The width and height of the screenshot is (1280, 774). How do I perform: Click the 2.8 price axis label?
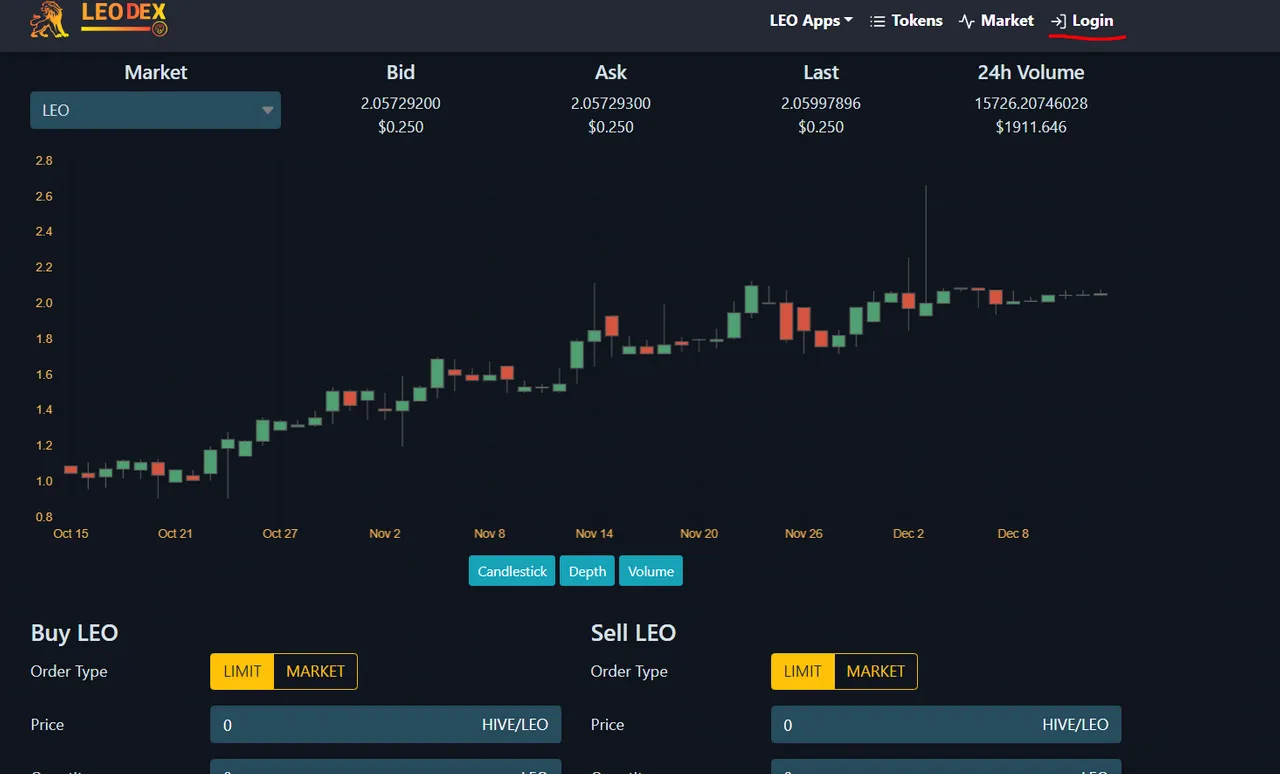coord(44,161)
